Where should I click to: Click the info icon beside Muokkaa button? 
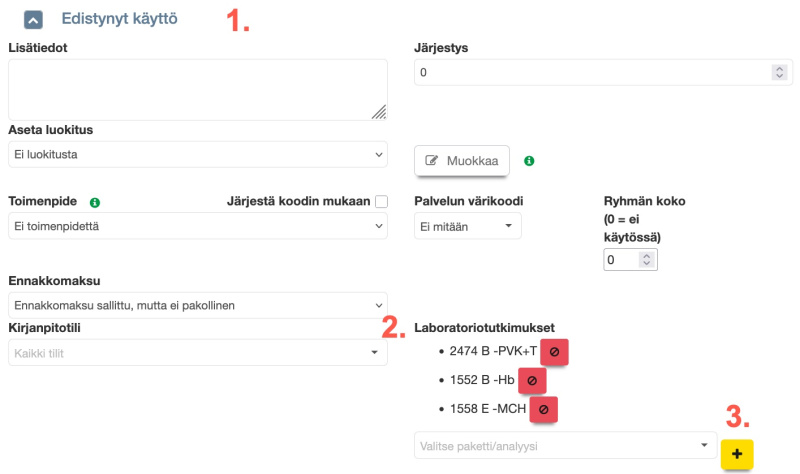point(529,160)
